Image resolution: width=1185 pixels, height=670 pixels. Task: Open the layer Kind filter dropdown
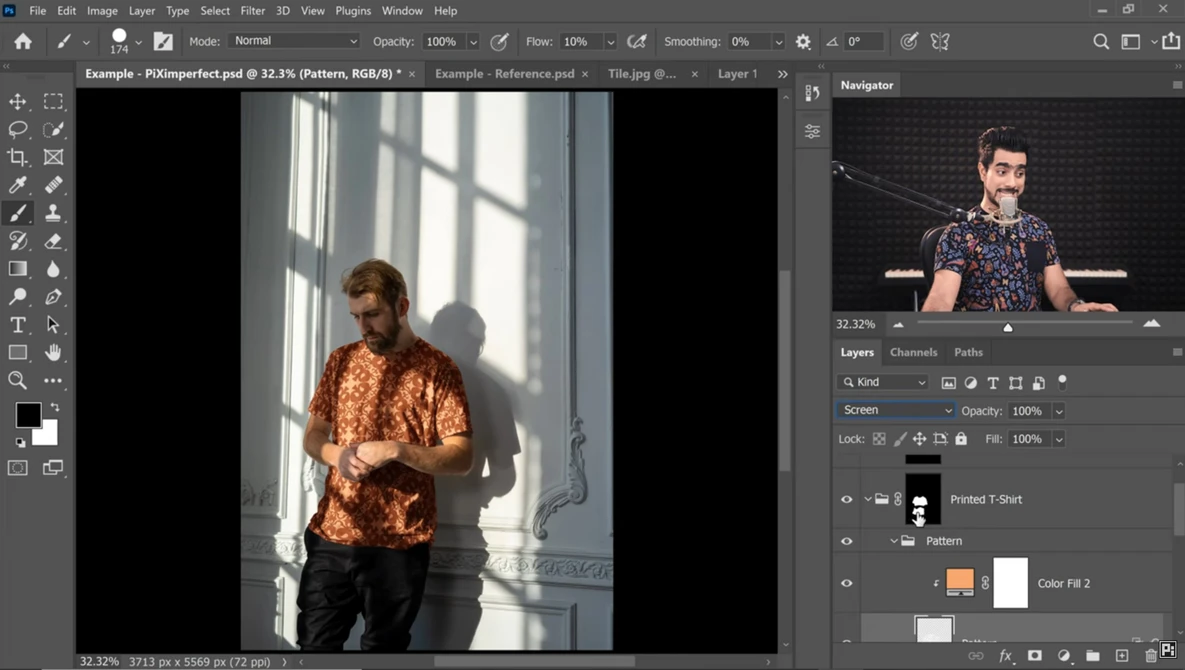(x=883, y=382)
